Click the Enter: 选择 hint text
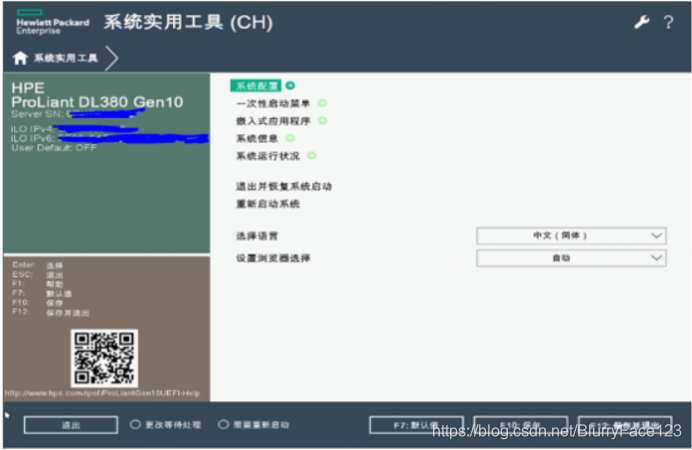This screenshot has width=692, height=450. coord(38,265)
